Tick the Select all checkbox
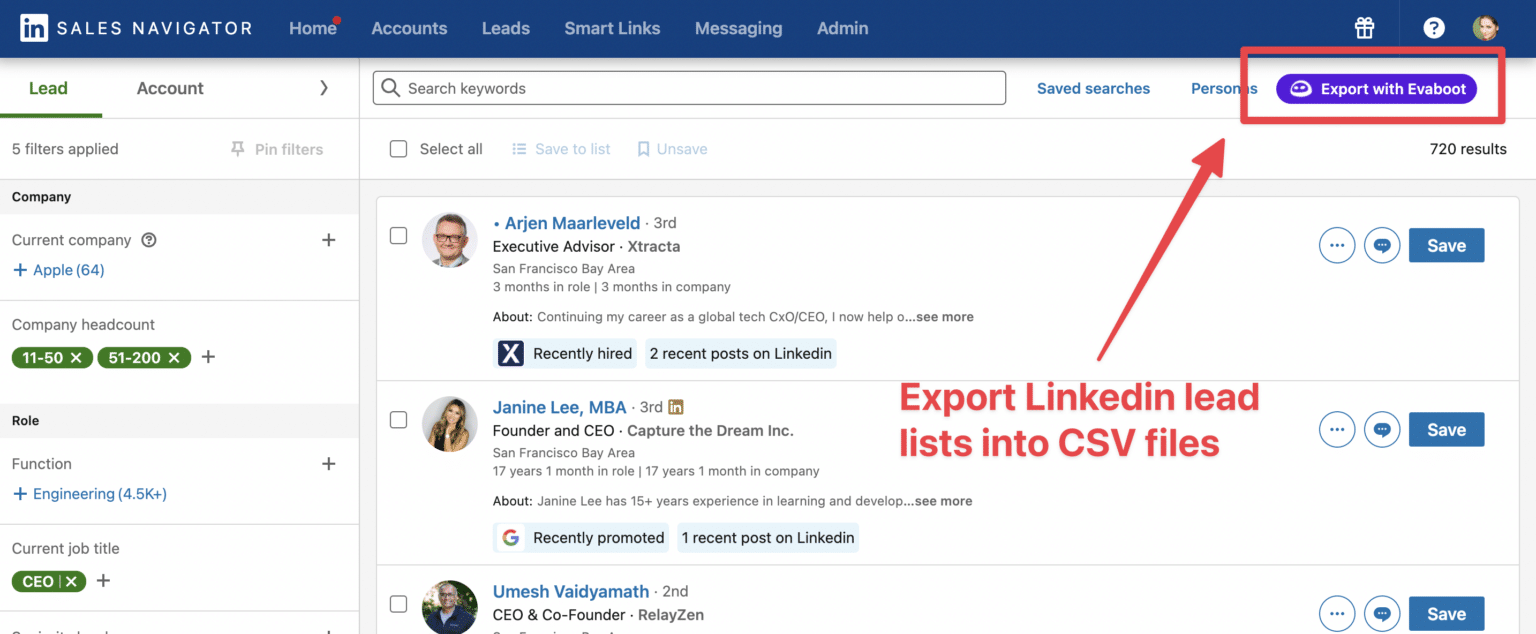1536x634 pixels. point(398,148)
